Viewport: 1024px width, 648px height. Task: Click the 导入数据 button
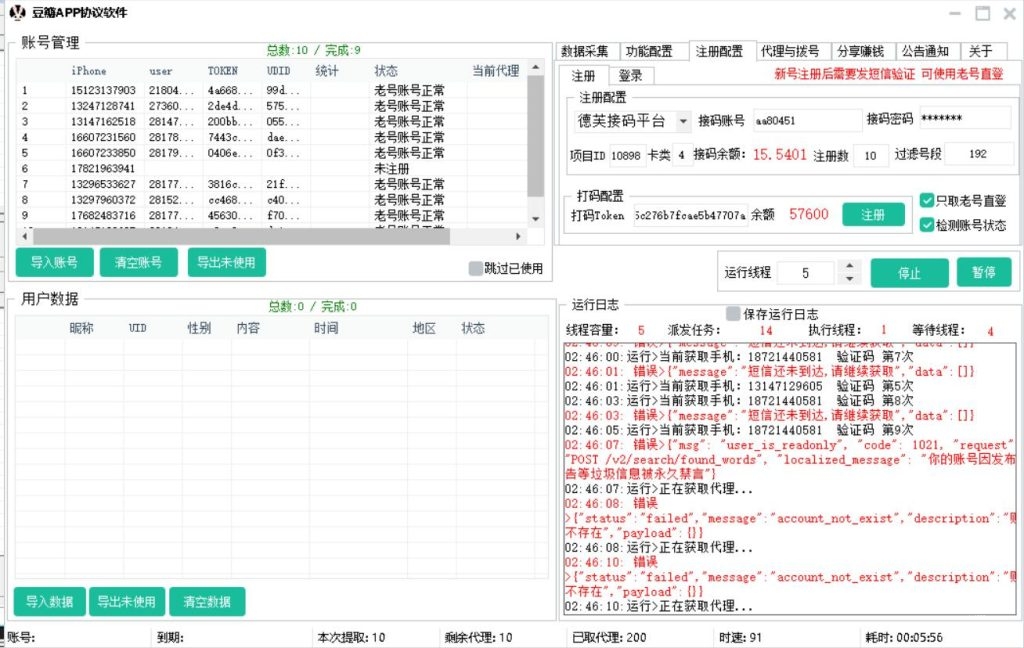[50, 603]
